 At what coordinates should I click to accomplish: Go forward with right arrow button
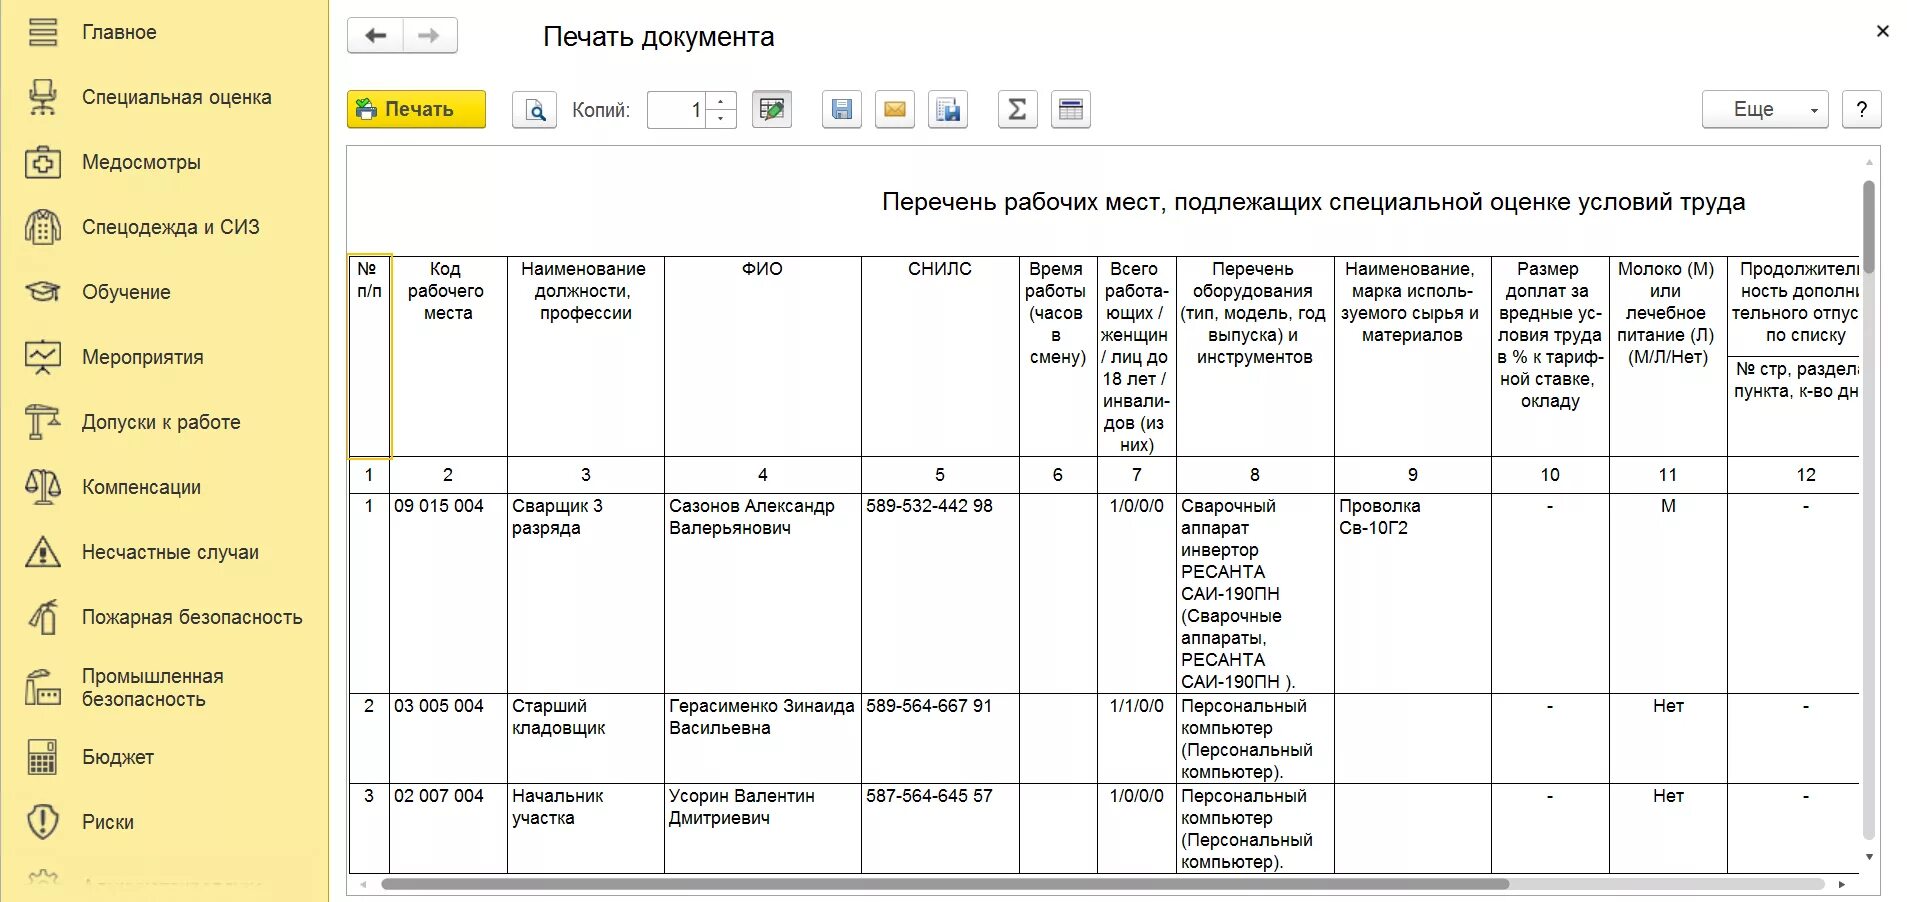tap(430, 36)
